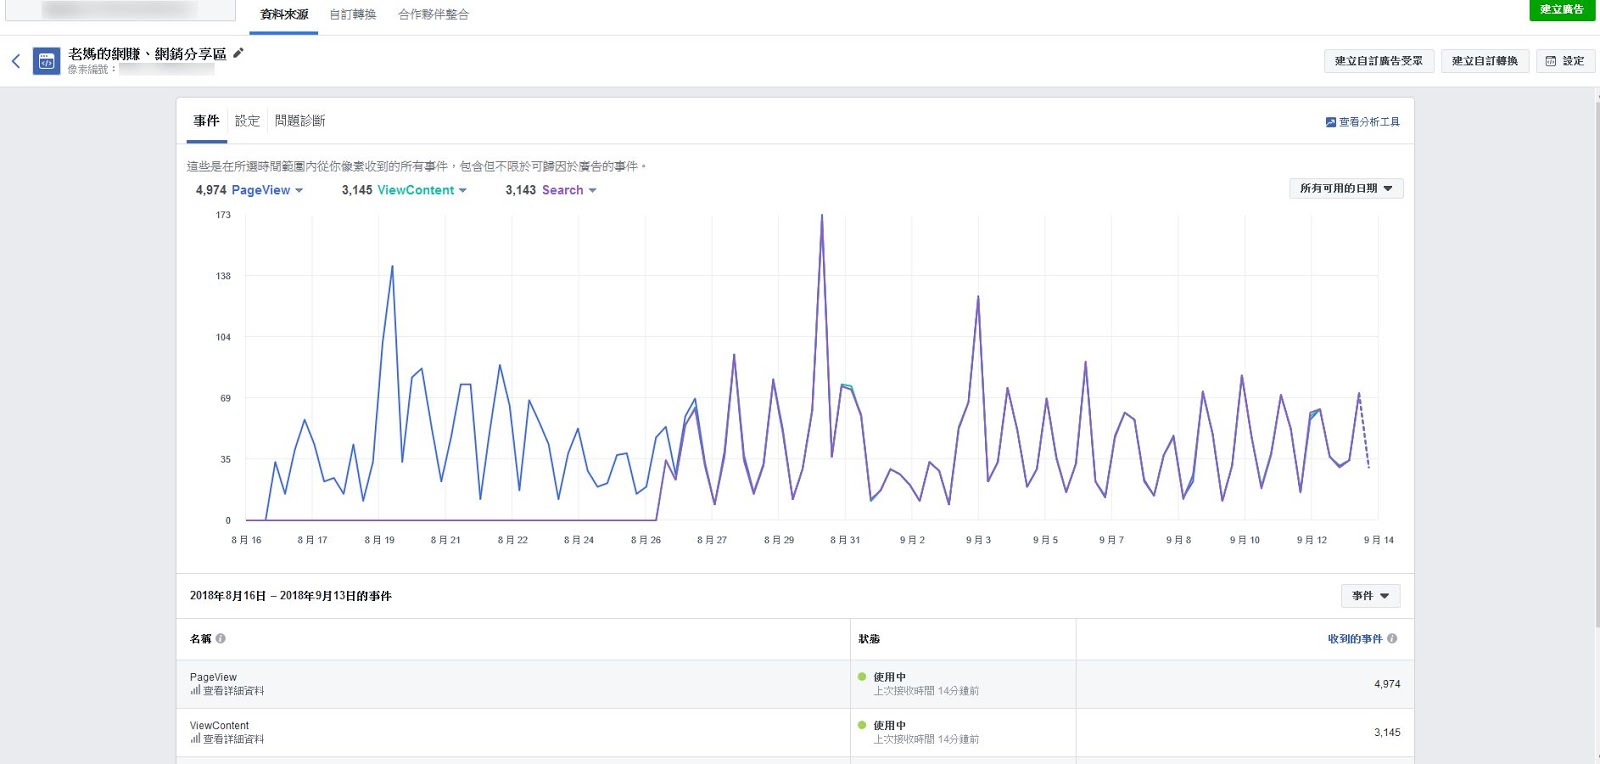The width and height of the screenshot is (1600, 764).
Task: Switch to the 問題診斷 tab
Action: (x=300, y=121)
